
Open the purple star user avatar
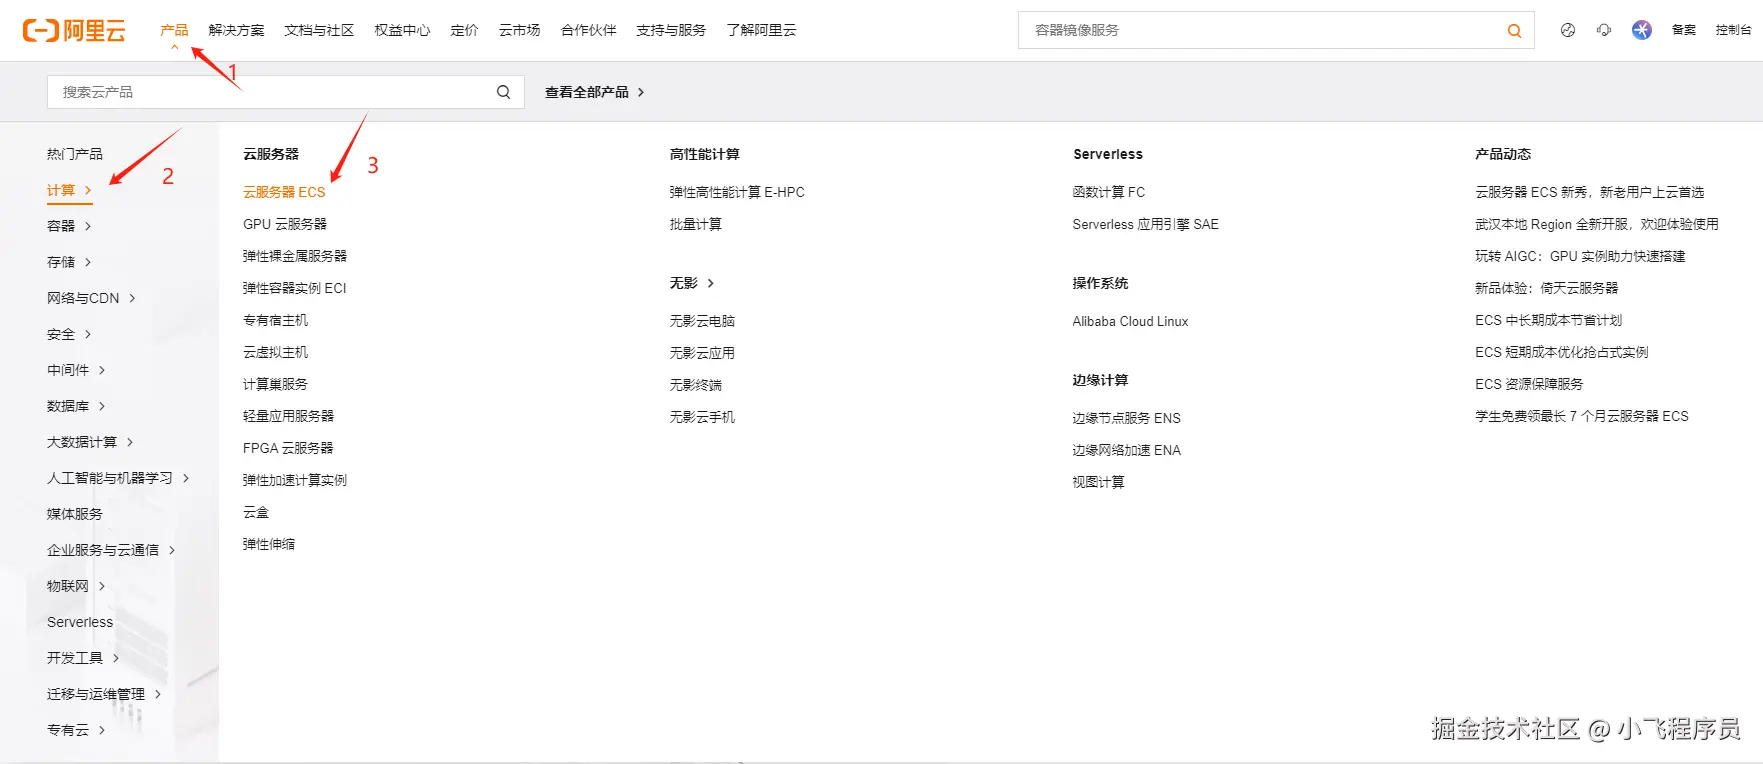(1642, 30)
